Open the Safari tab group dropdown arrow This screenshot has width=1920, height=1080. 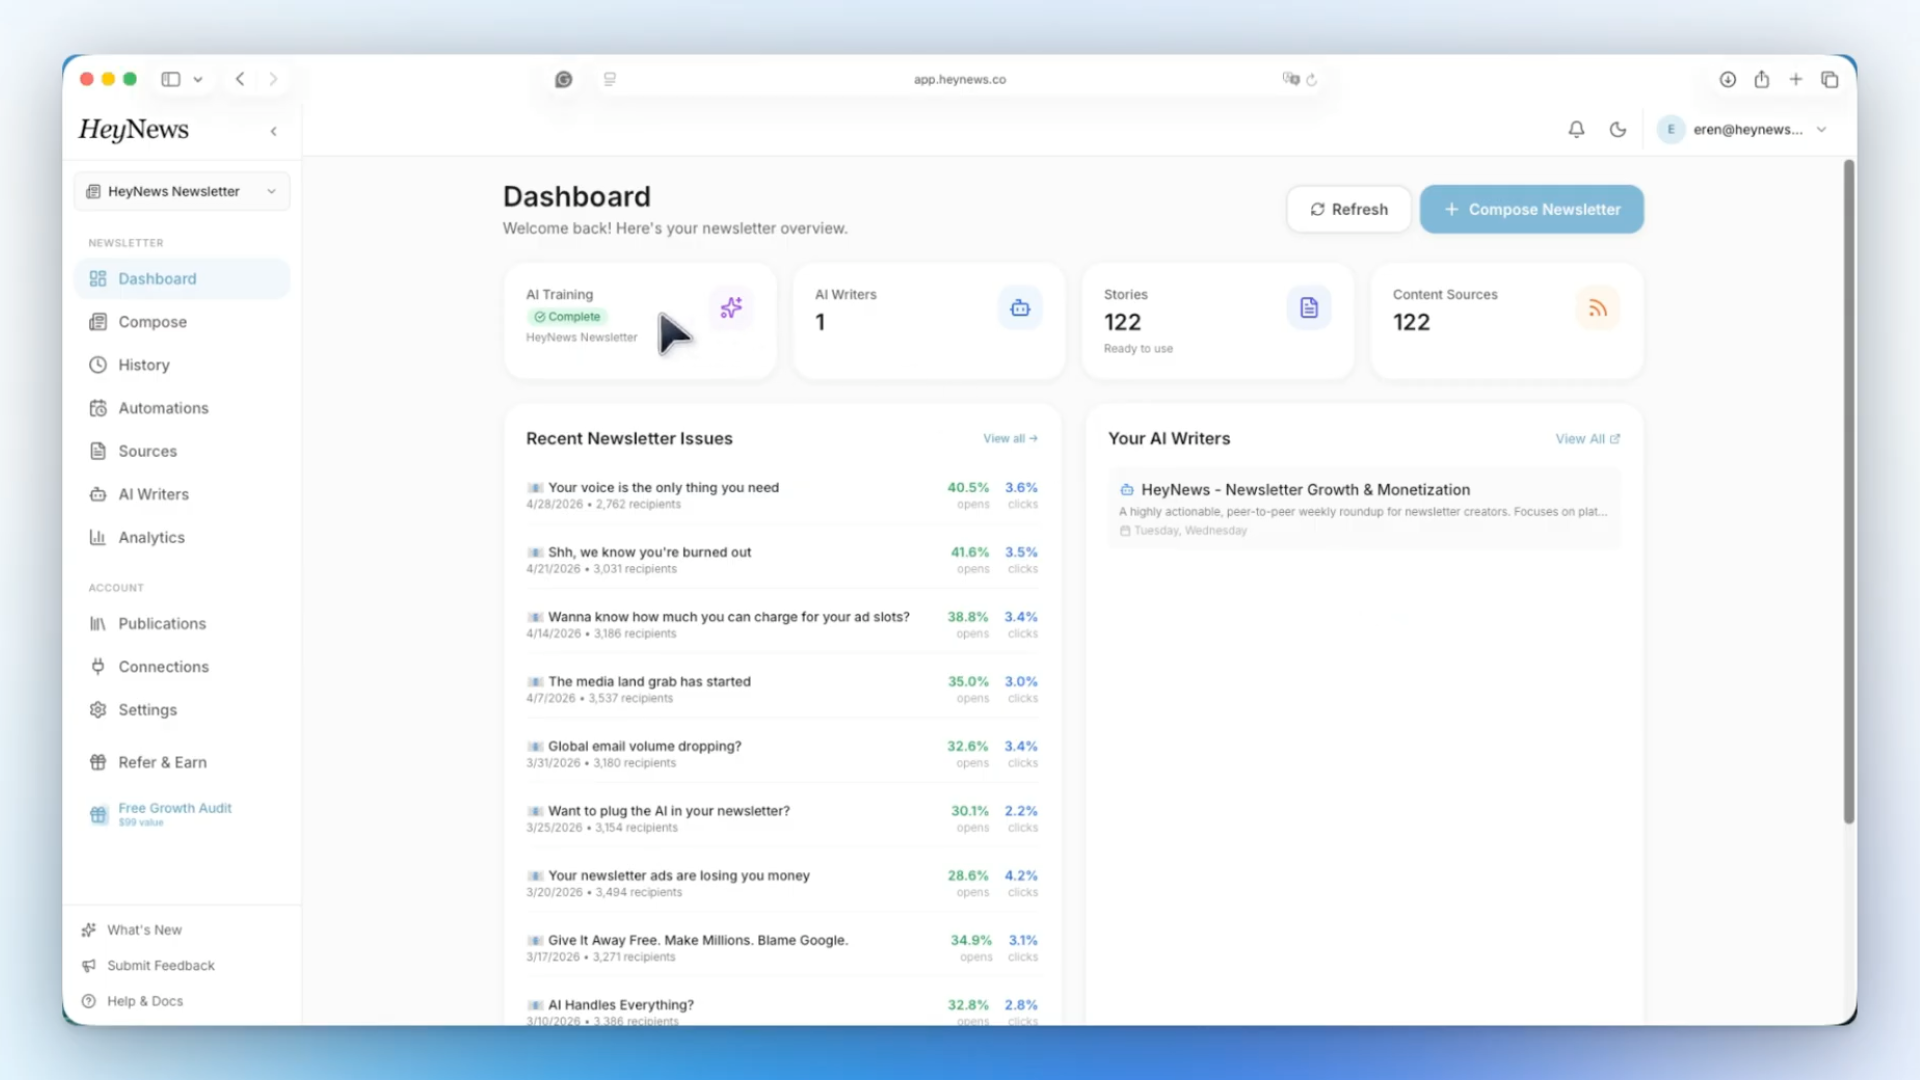[x=198, y=79]
